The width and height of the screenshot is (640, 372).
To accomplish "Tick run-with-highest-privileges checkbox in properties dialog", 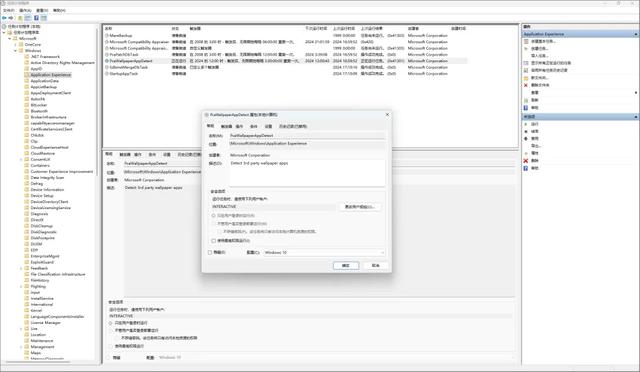I will 213,241.
